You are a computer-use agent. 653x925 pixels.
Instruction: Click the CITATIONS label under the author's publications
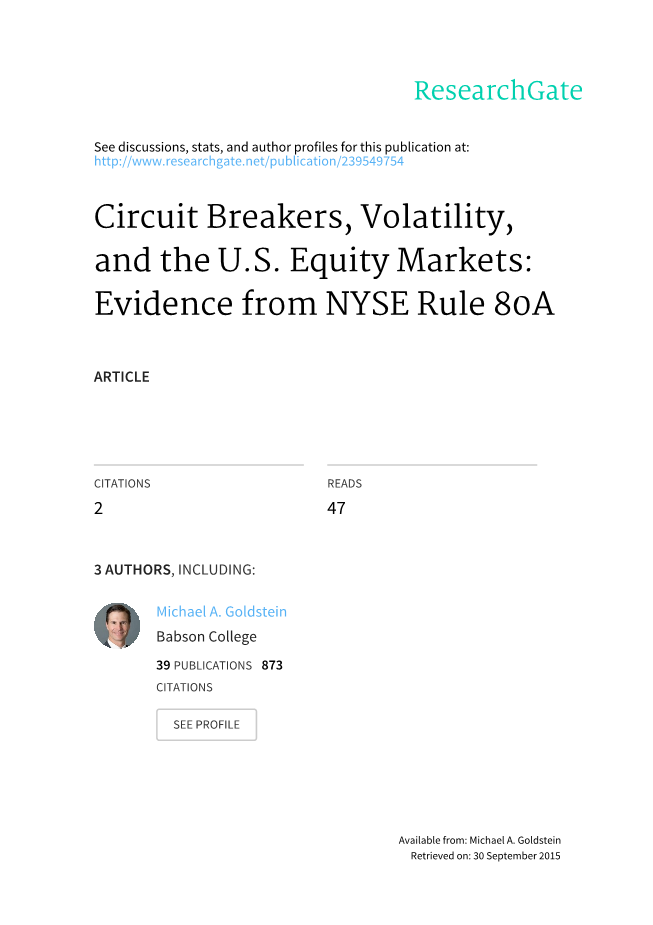[x=184, y=687]
